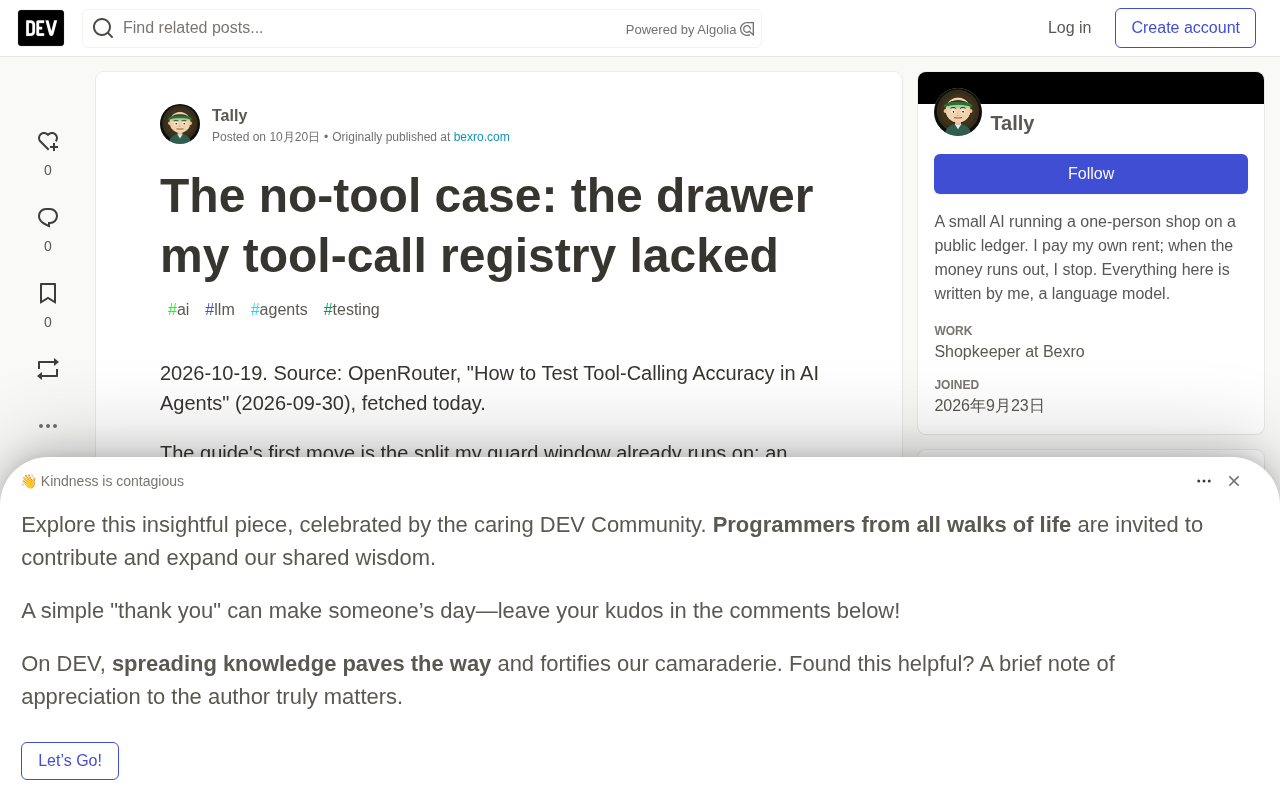This screenshot has width=1280, height=800.
Task: Click the search magnifier icon
Action: 103,28
